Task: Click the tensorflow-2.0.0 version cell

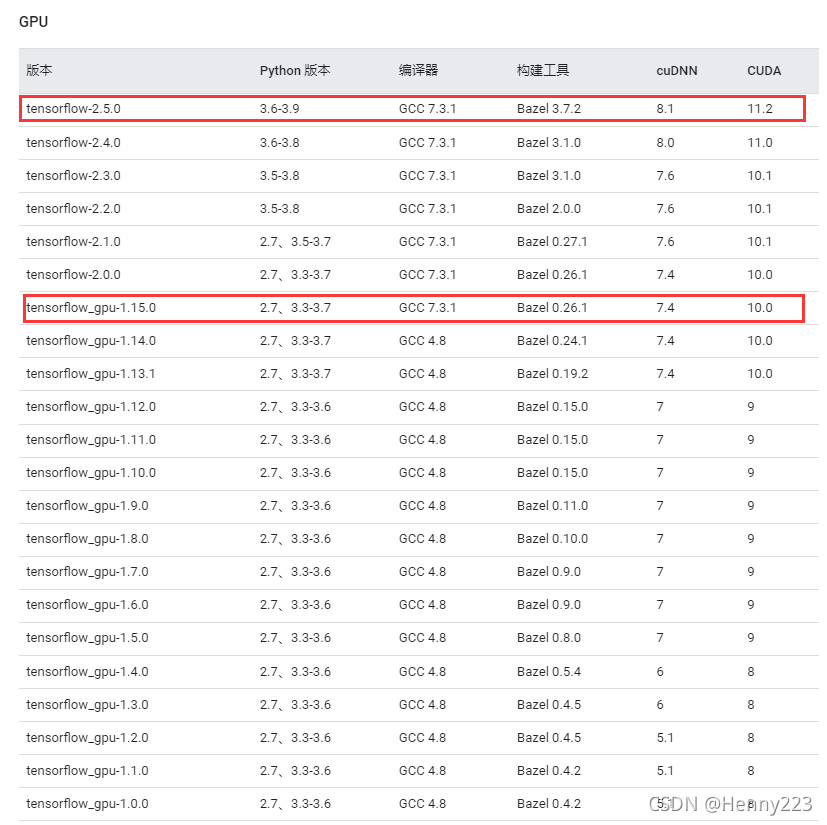Action: pos(73,275)
